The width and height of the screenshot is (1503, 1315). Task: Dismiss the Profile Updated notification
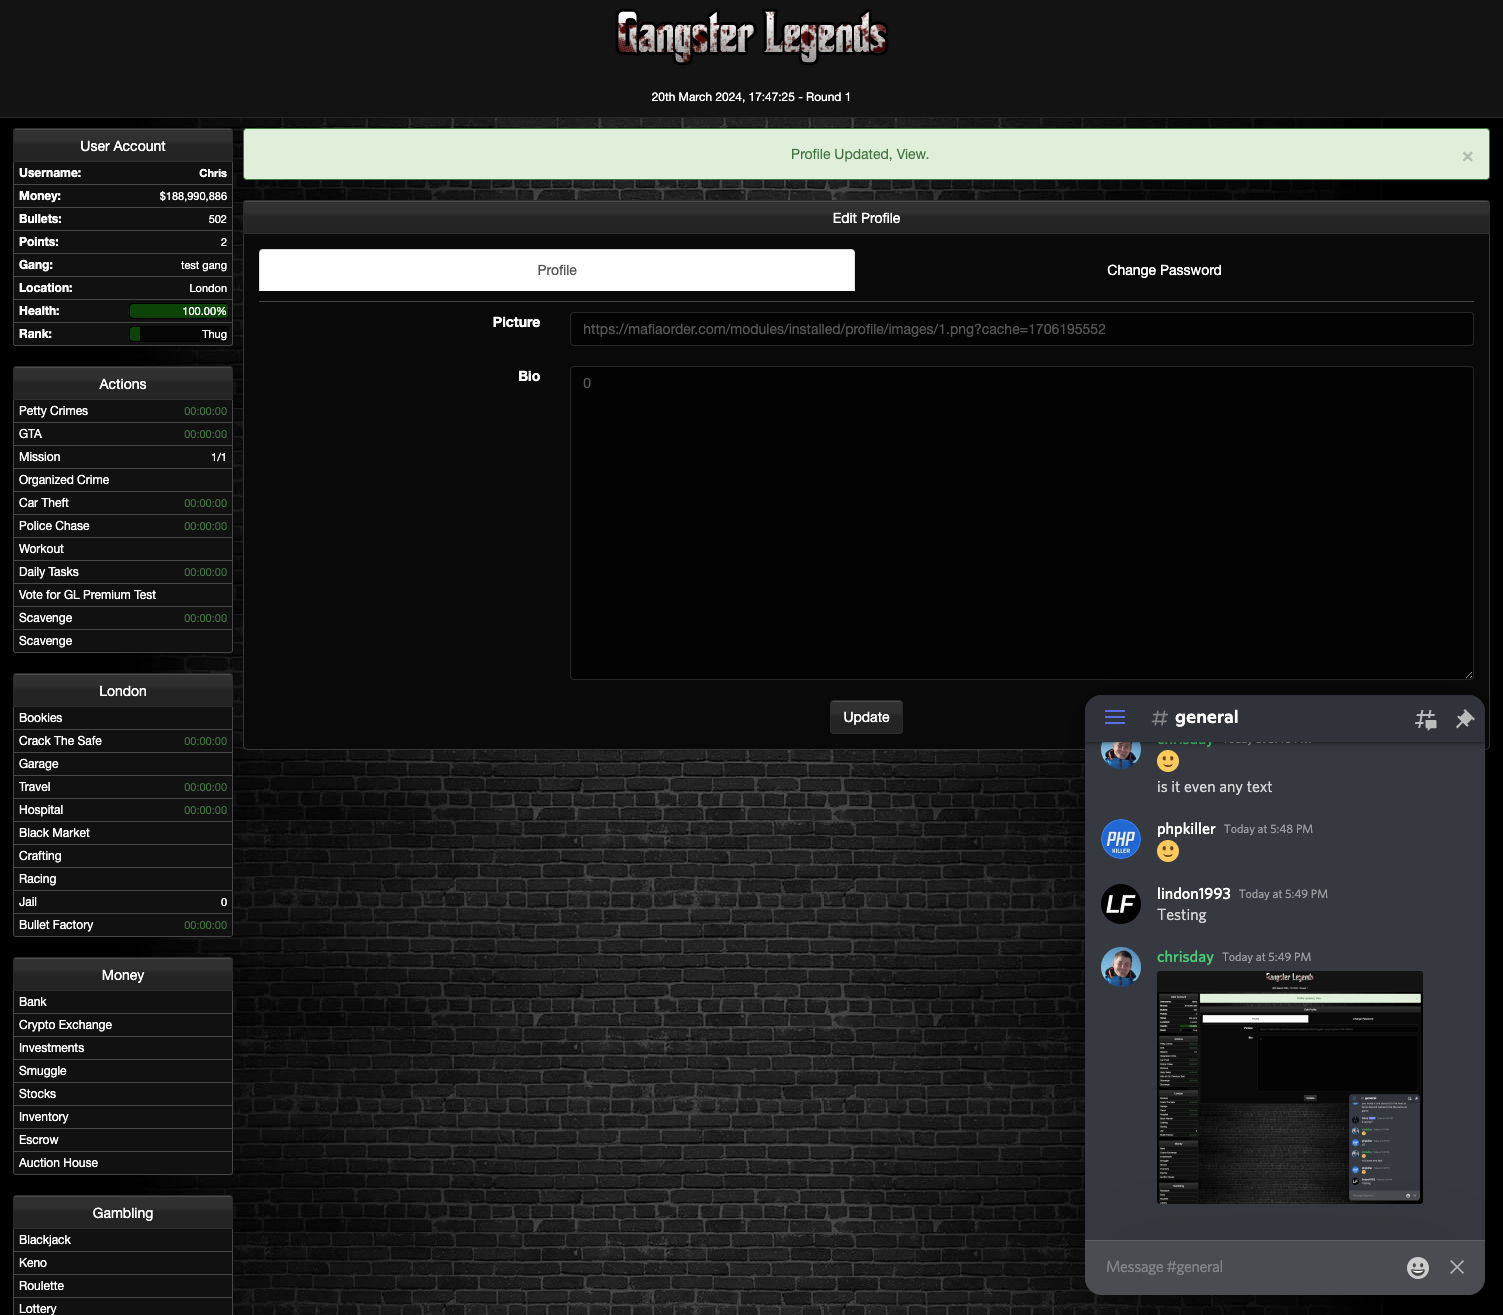pyautogui.click(x=1467, y=156)
